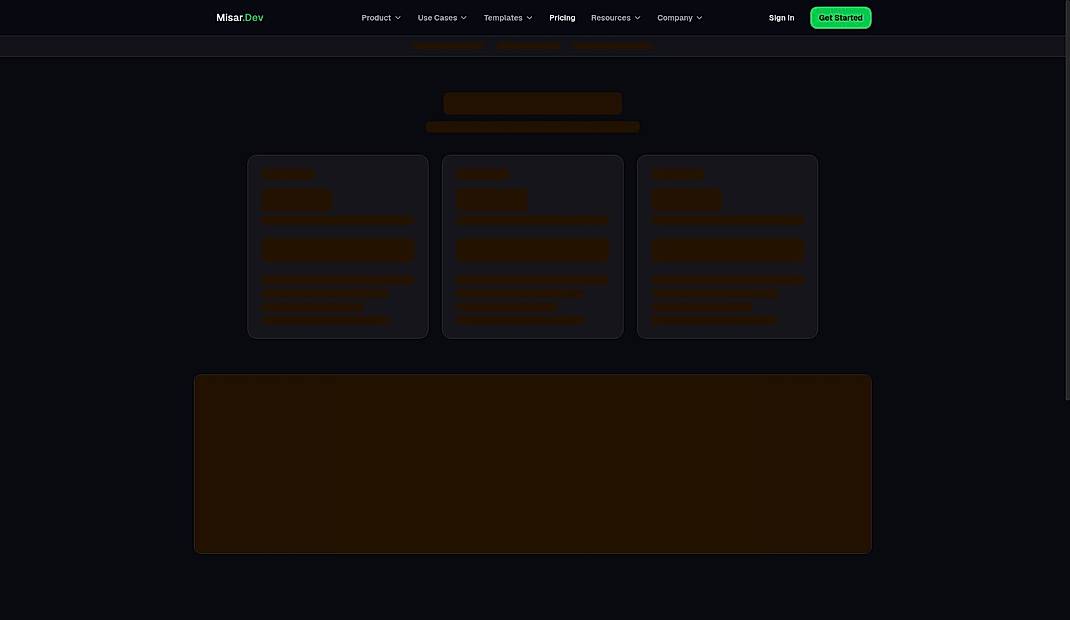Go to Misar.Dev home via logo
The height and width of the screenshot is (620, 1070).
click(x=240, y=18)
